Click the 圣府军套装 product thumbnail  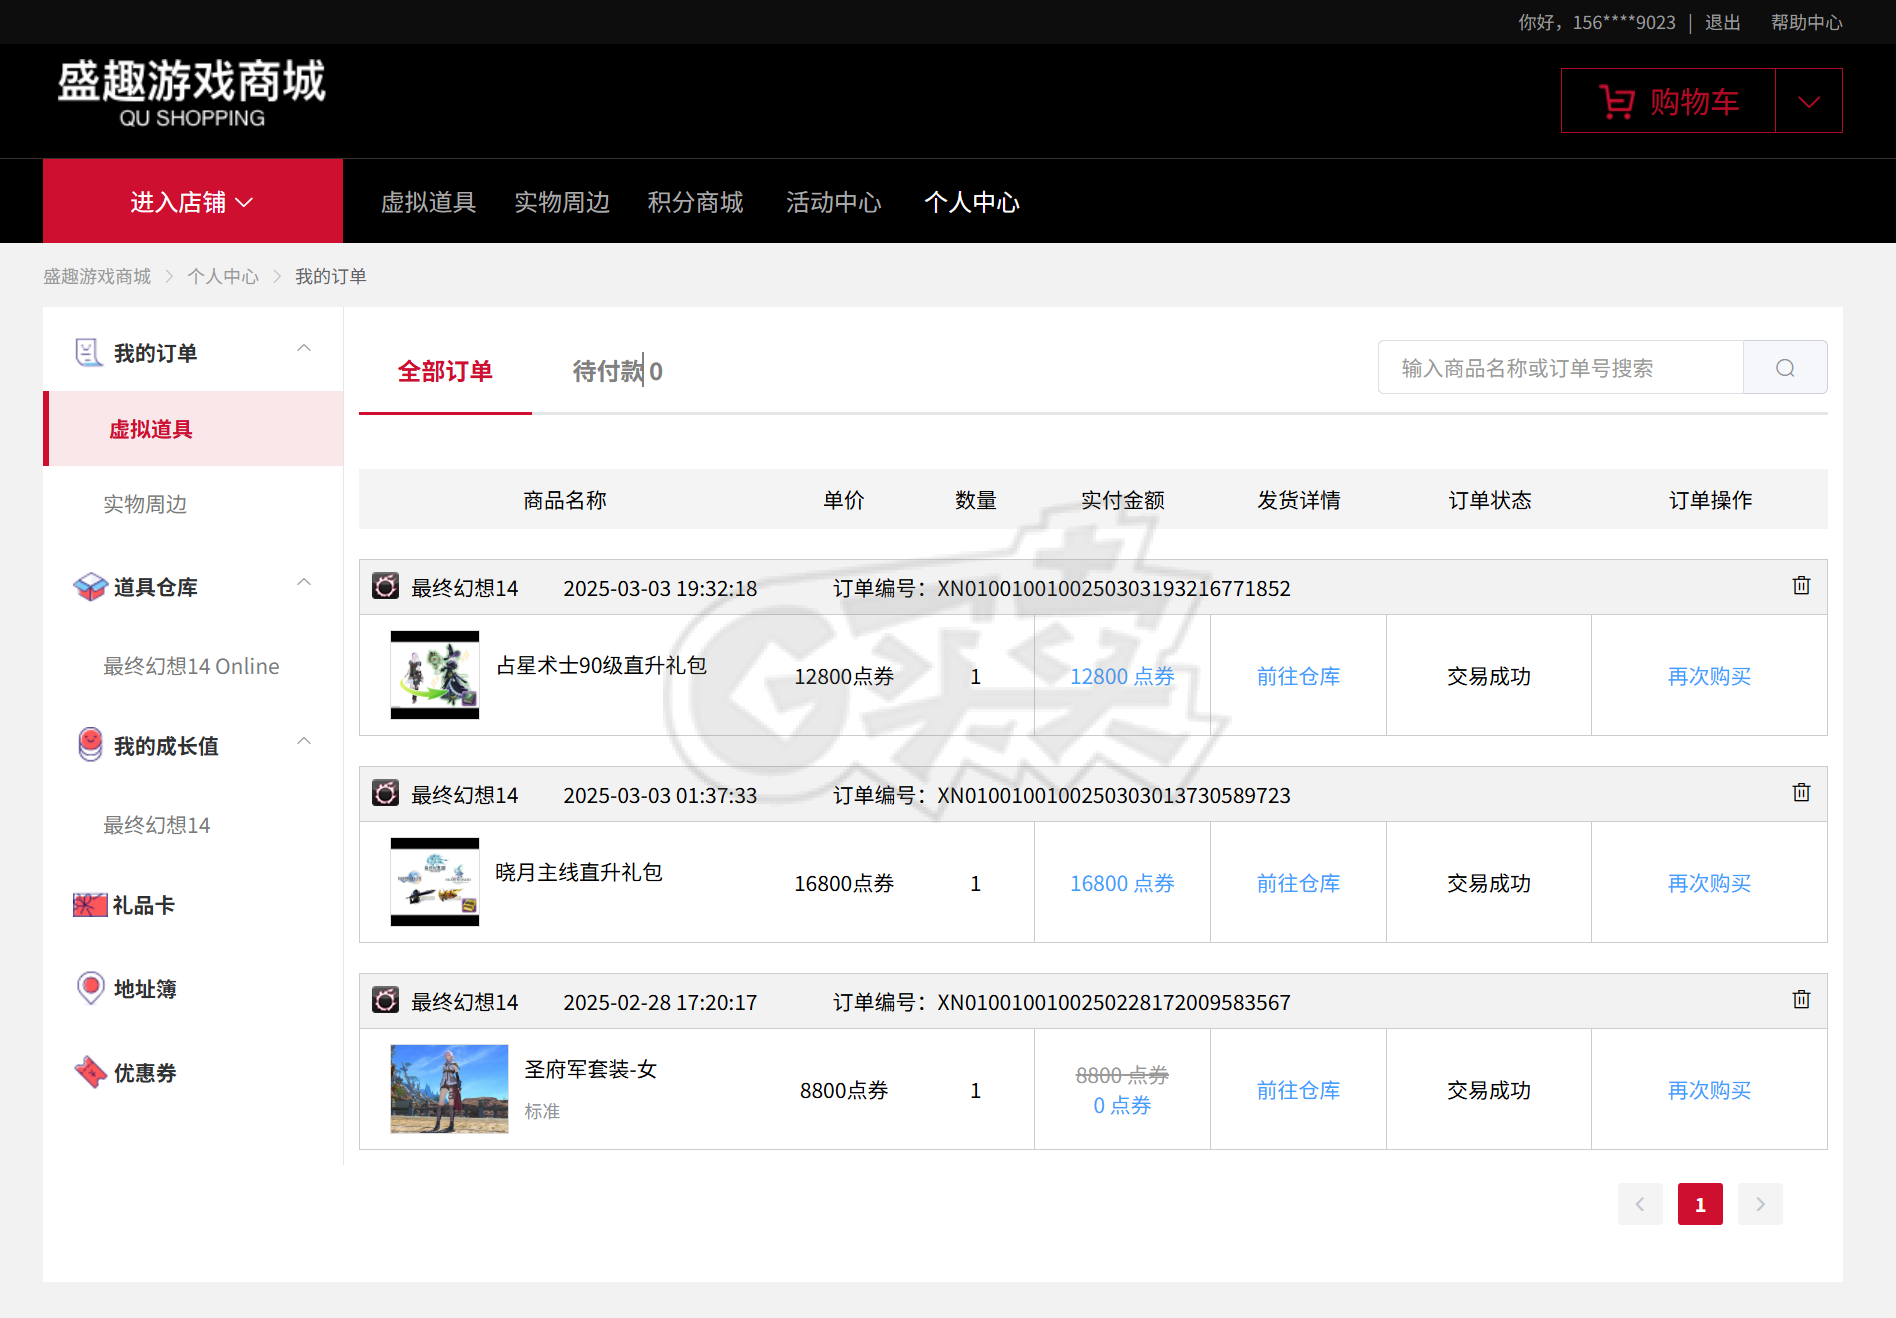pos(448,1089)
